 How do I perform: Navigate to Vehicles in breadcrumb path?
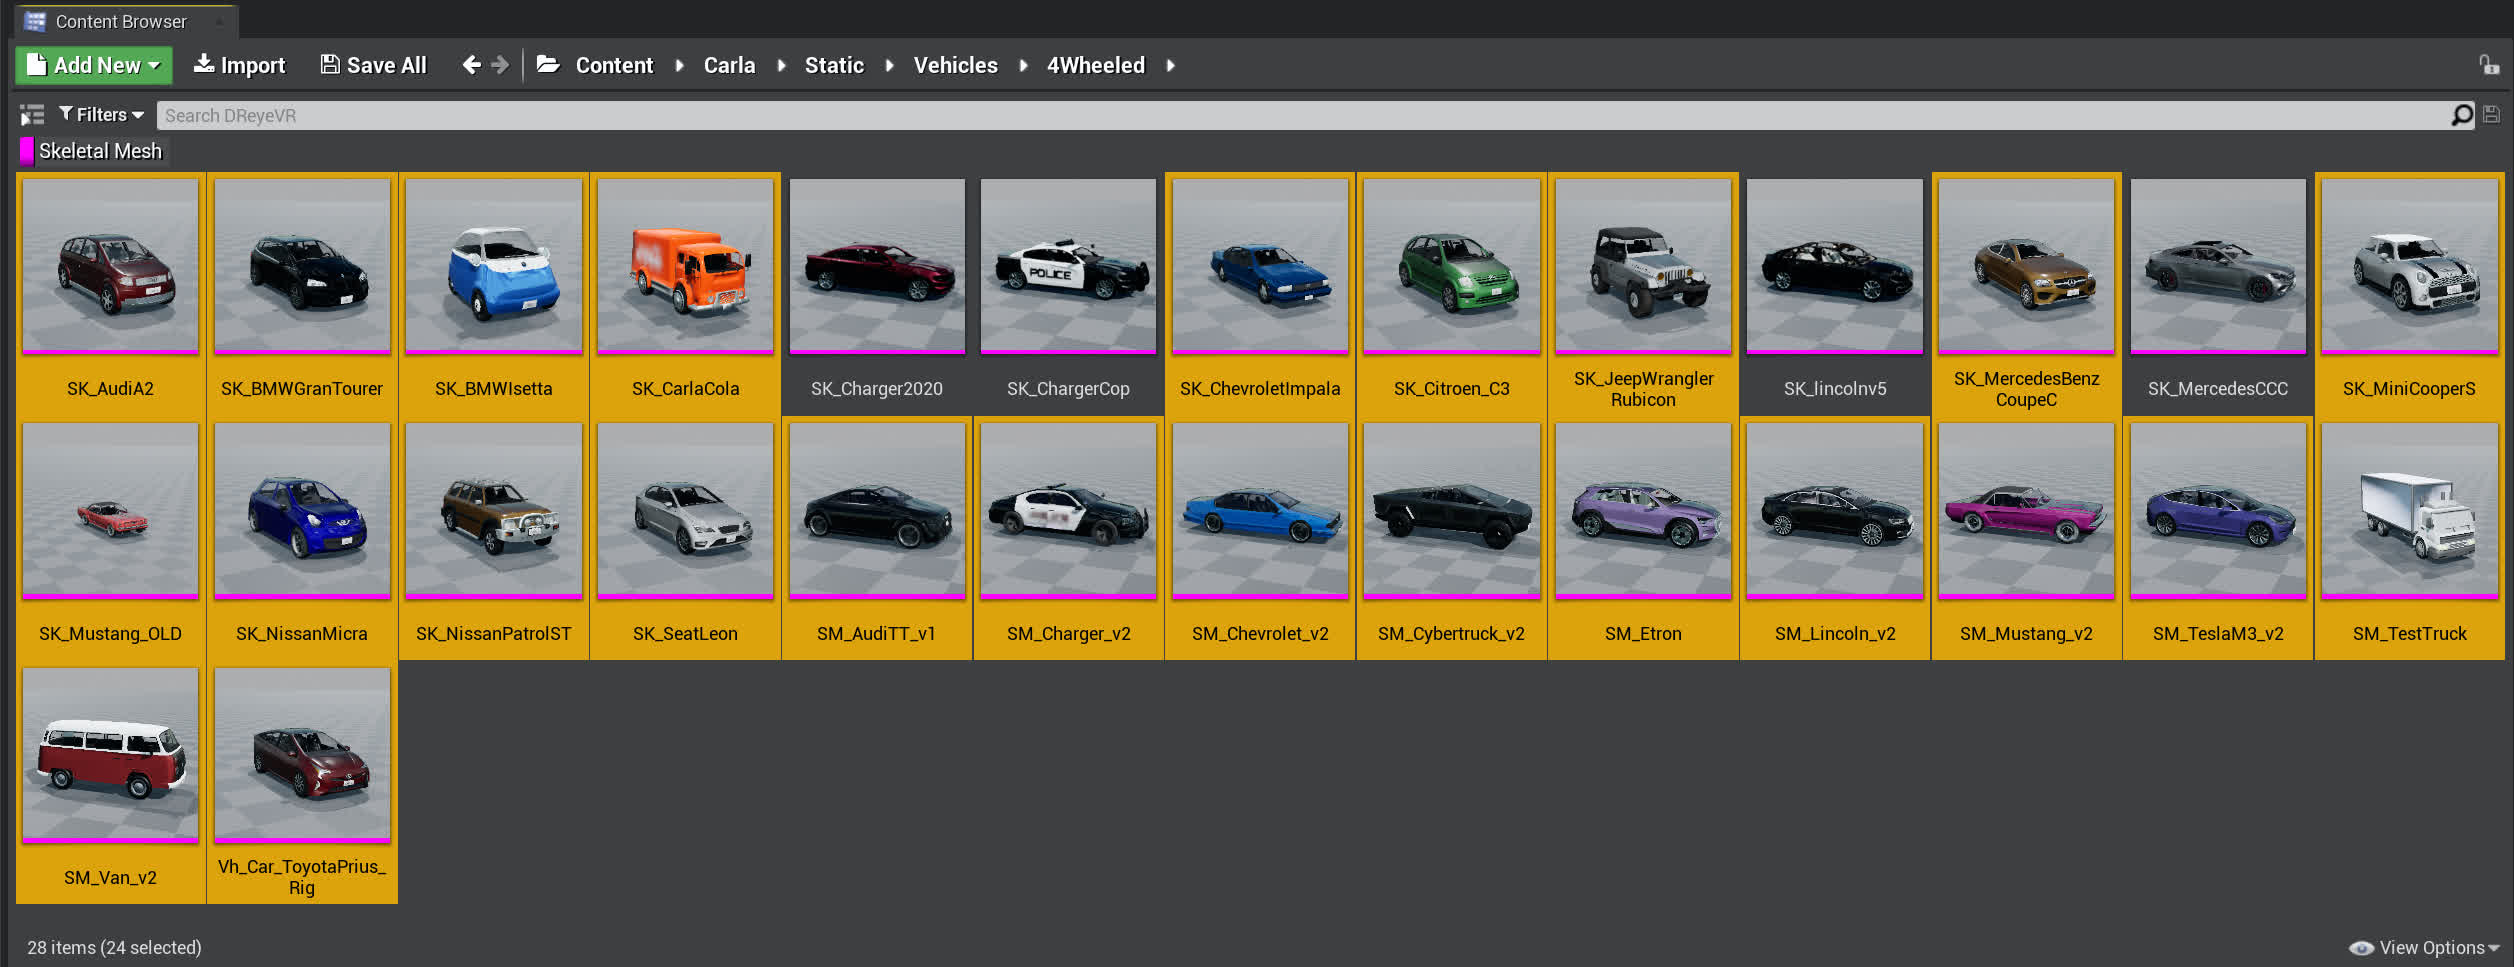tap(955, 65)
